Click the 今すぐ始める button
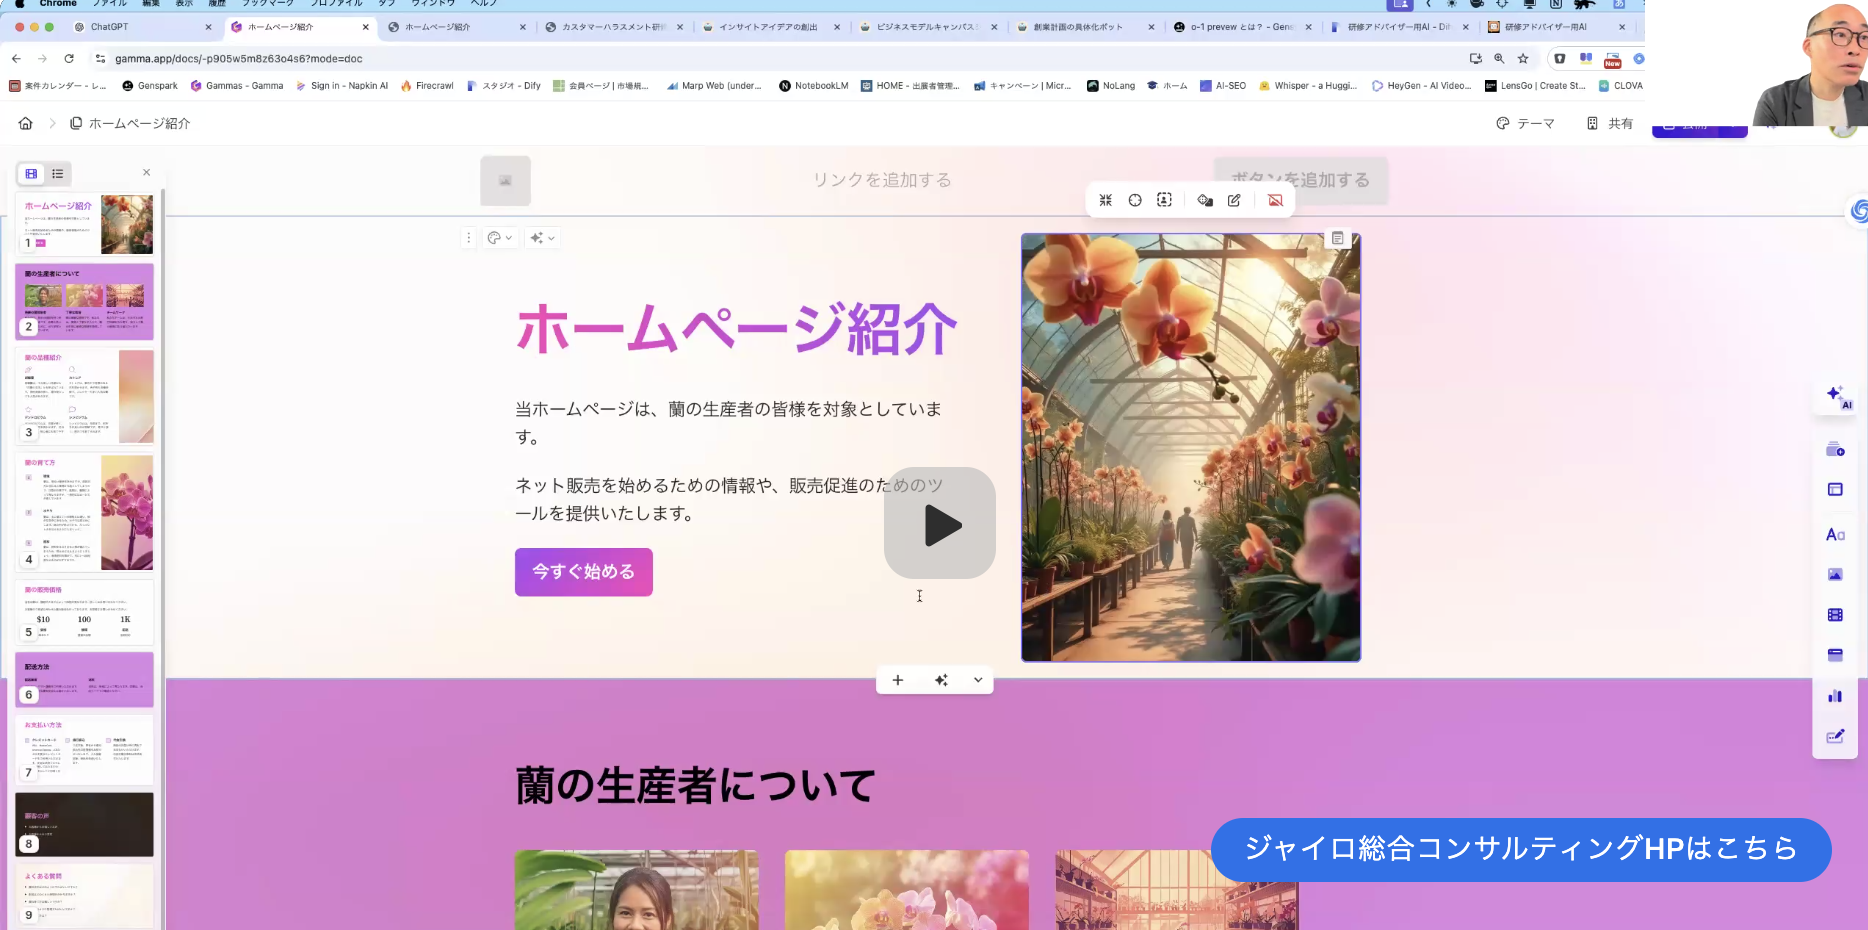The image size is (1868, 930). [583, 572]
